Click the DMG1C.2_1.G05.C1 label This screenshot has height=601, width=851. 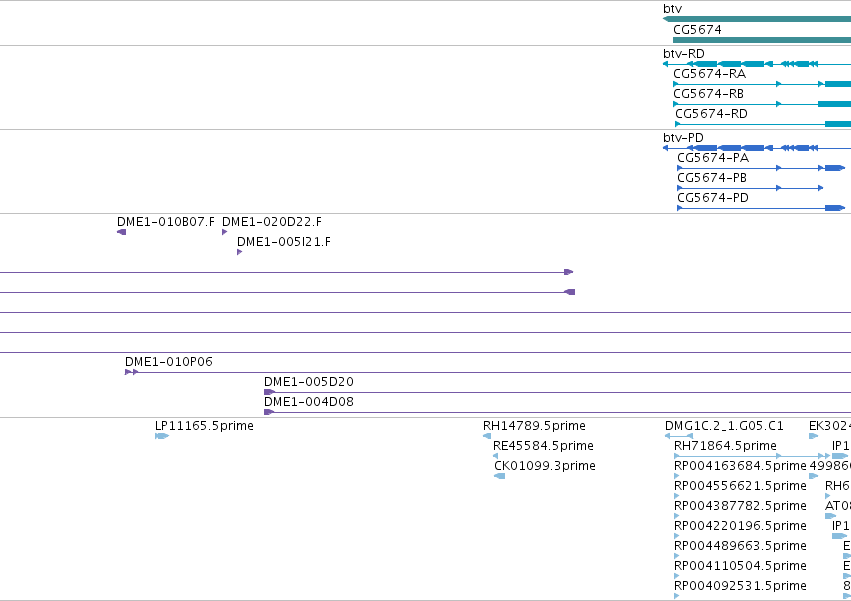pyautogui.click(x=724, y=426)
